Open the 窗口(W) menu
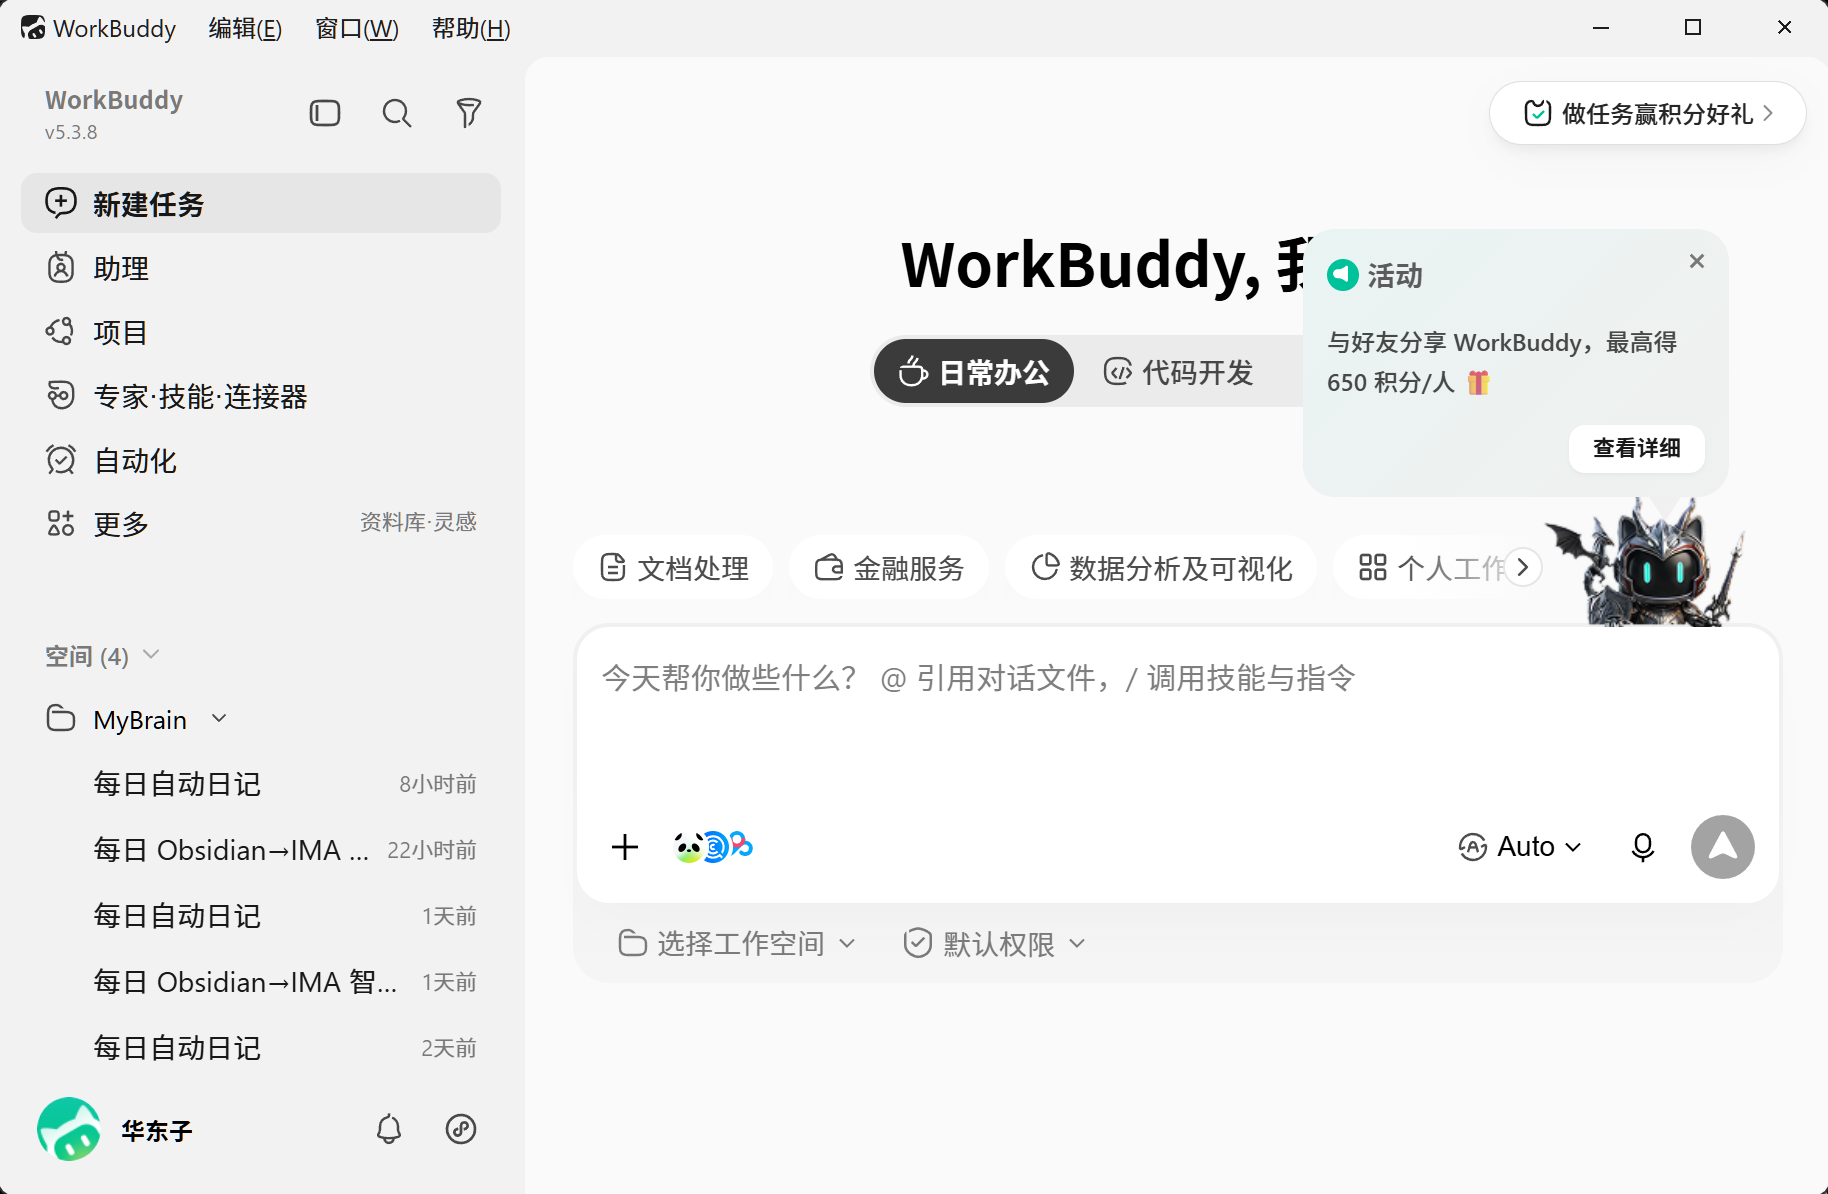This screenshot has width=1828, height=1194. pyautogui.click(x=357, y=28)
